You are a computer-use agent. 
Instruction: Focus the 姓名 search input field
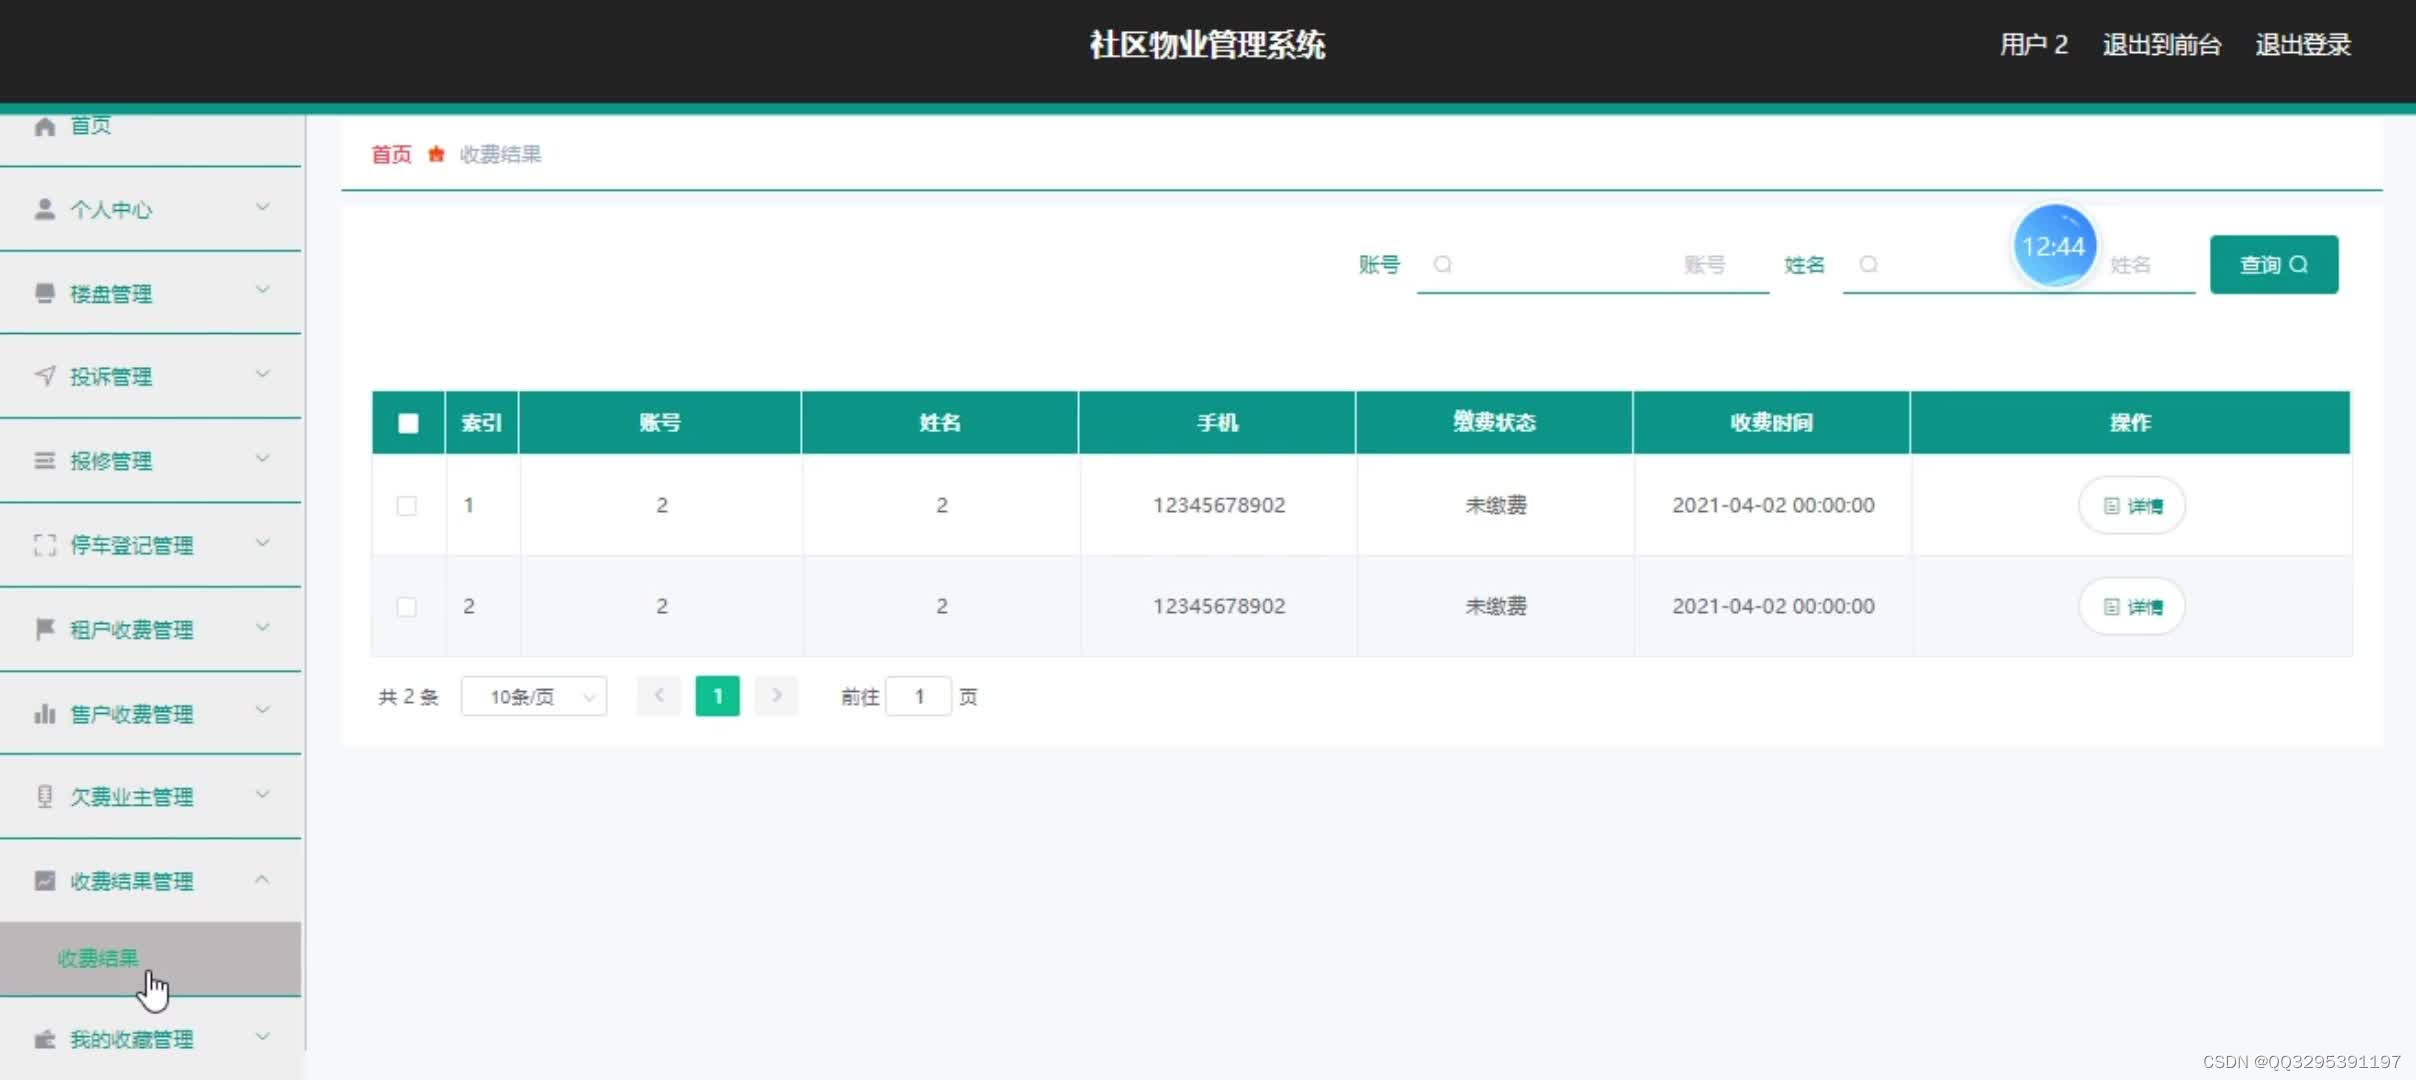click(2018, 264)
